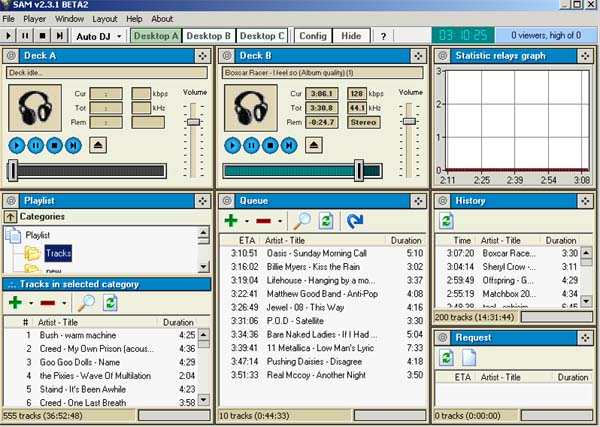Viewport: 600px width, 427px height.
Task: Expand the Playlist remove-track dropdown arrow
Action: click(64, 303)
